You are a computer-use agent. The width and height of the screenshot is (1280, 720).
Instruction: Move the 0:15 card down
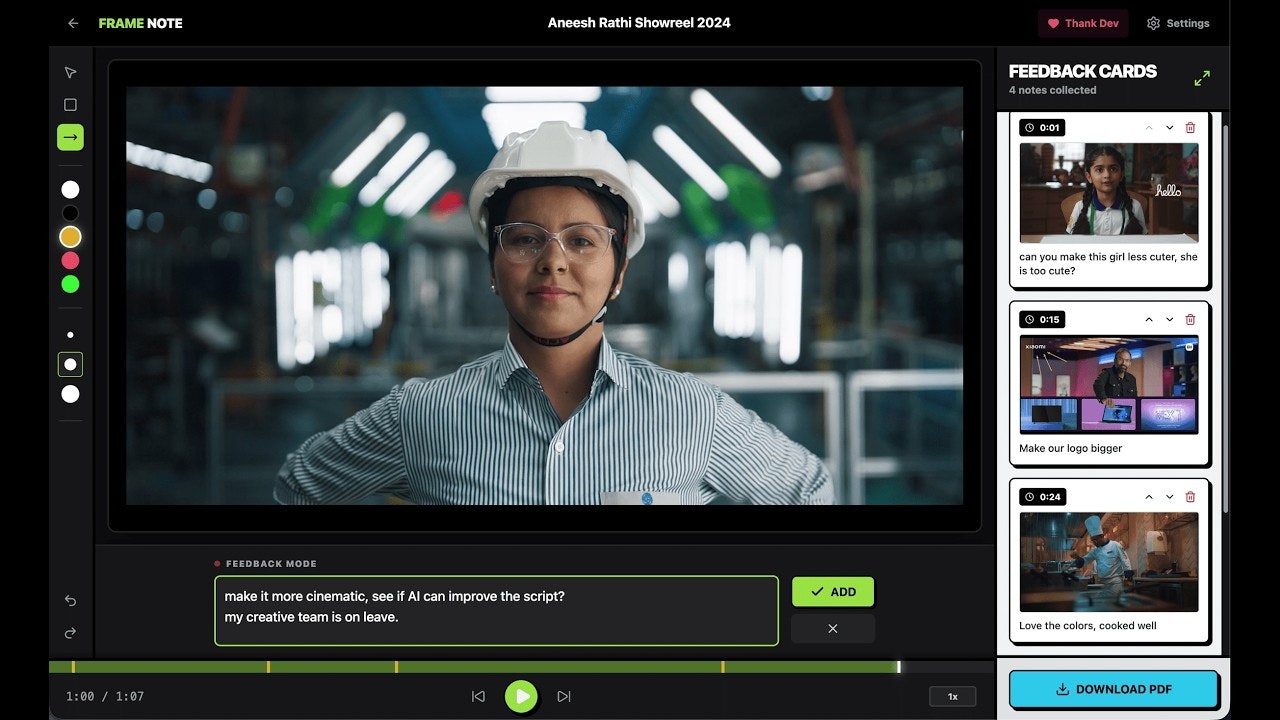(x=1169, y=319)
